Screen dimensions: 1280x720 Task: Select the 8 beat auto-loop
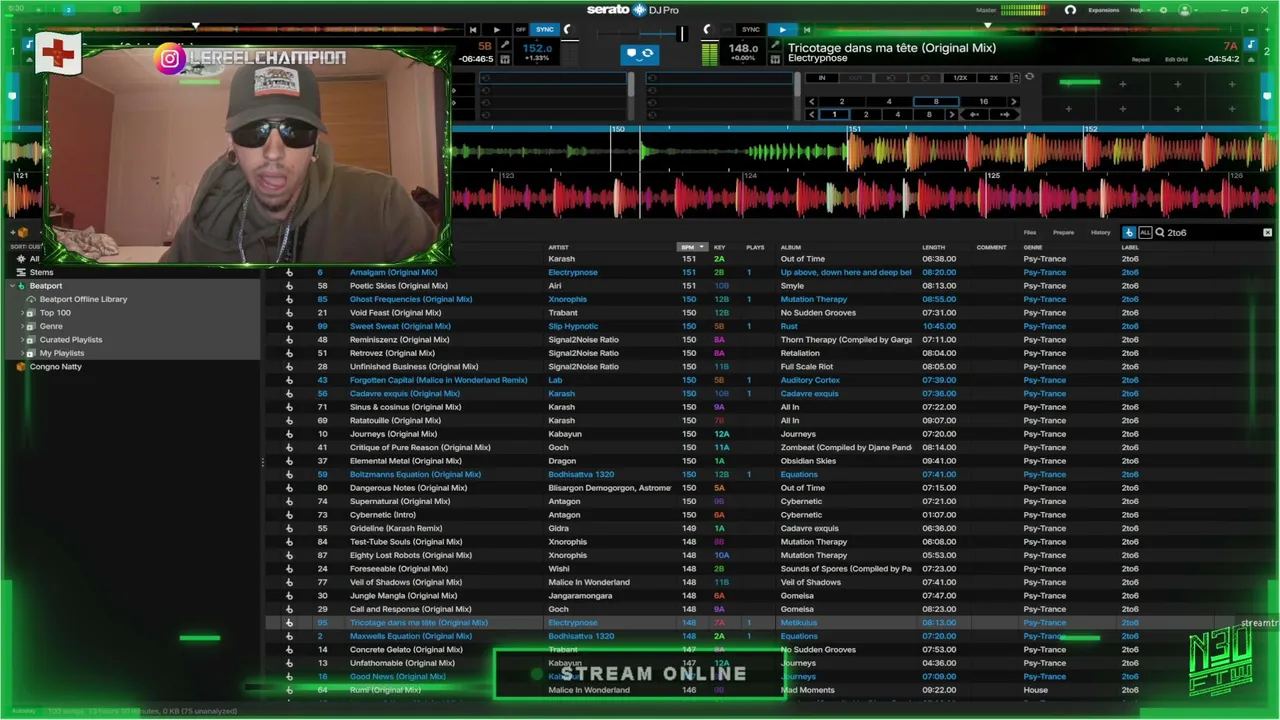(936, 102)
